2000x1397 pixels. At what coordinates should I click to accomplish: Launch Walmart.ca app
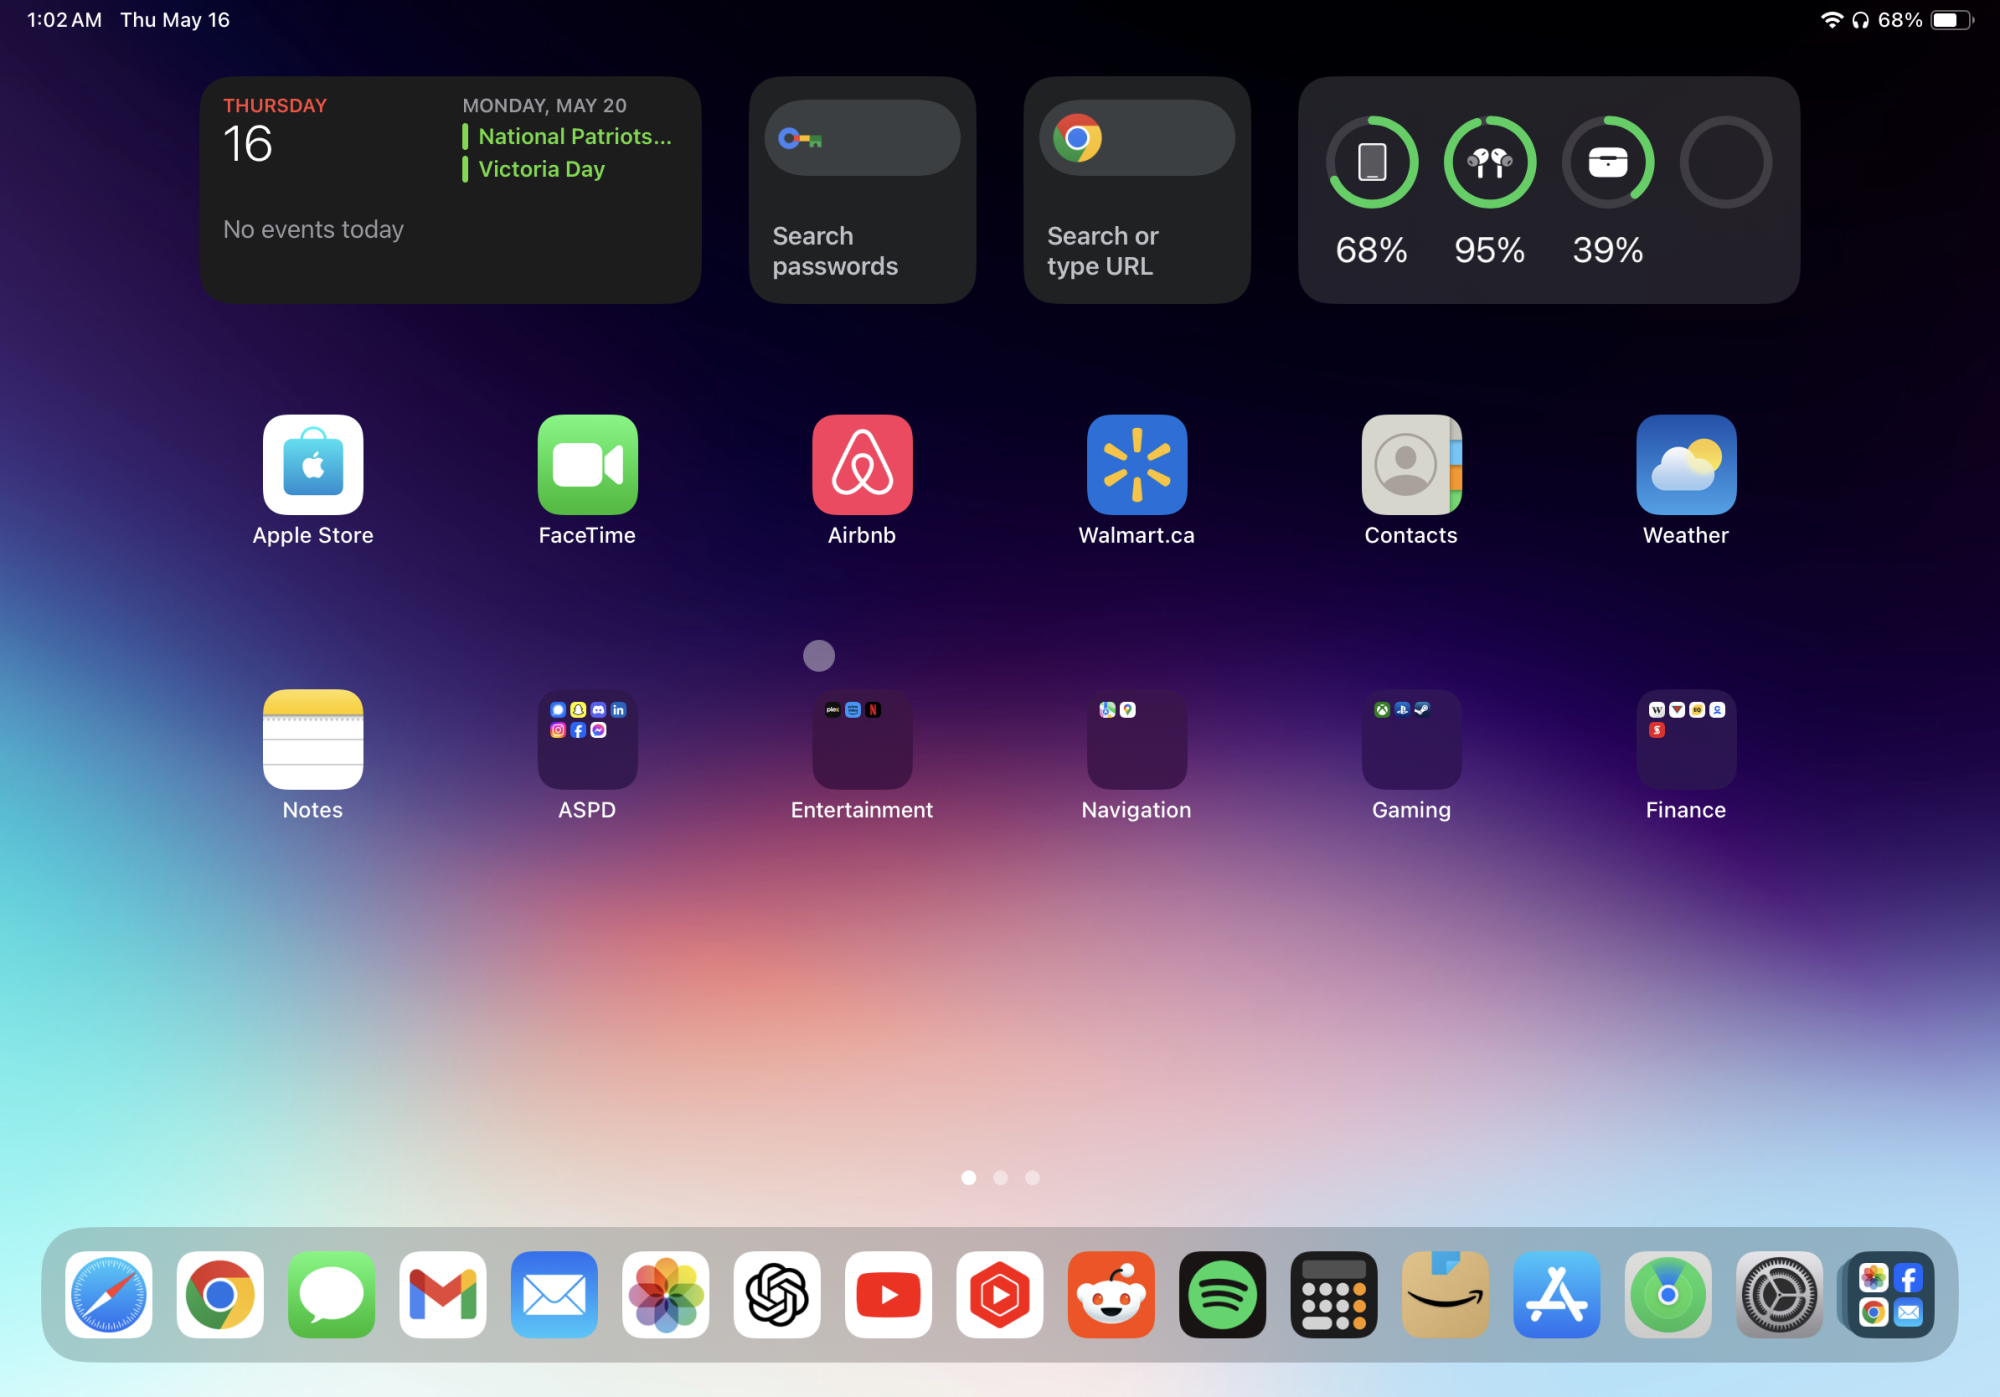(x=1136, y=465)
